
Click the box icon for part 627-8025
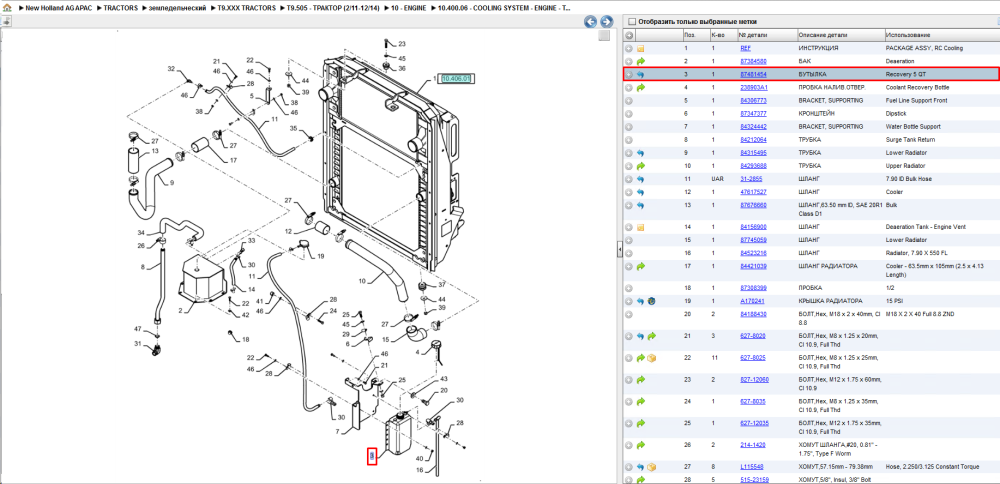tap(652, 358)
